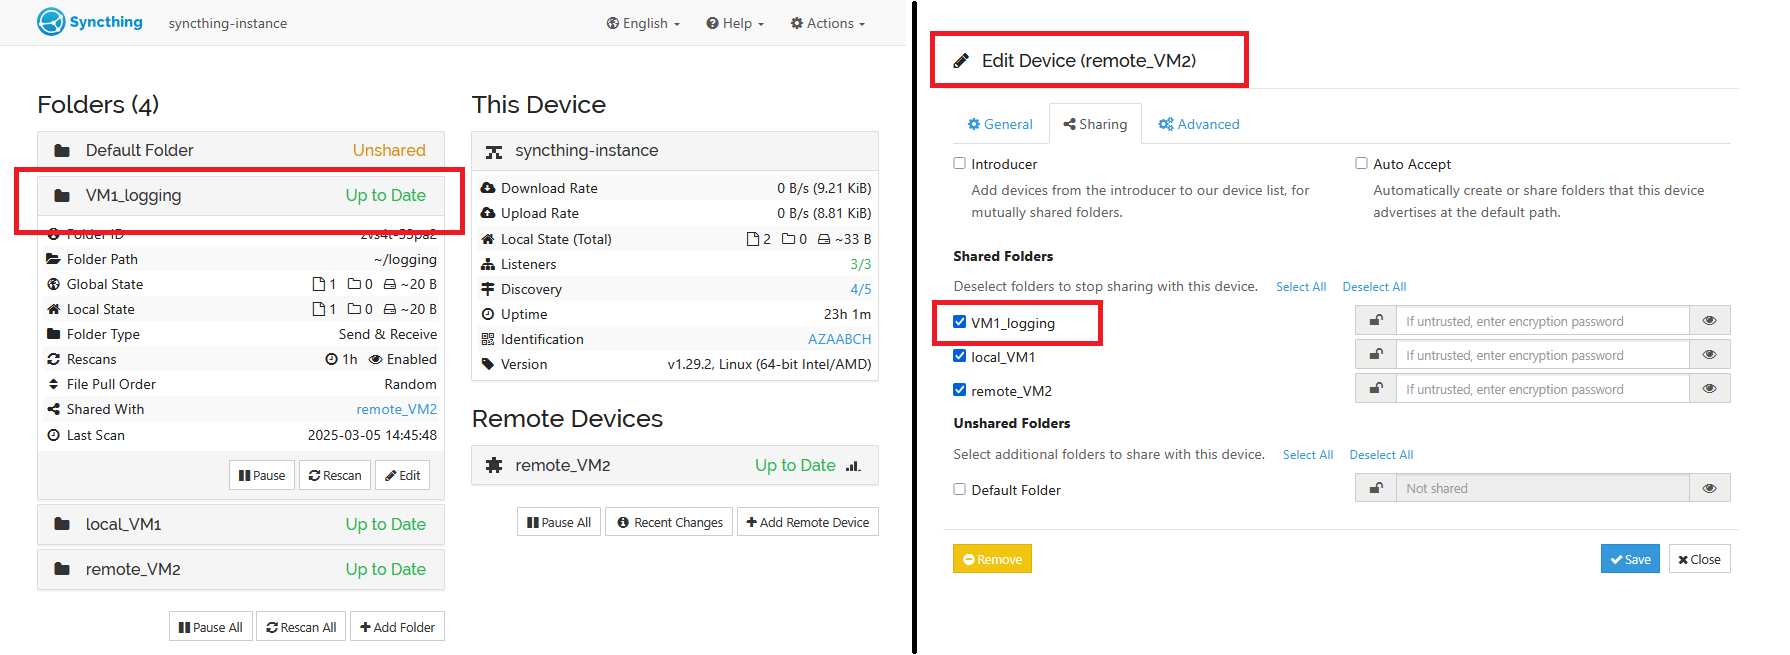Viewport: 1790px width, 655px height.
Task: Click the Folder Type folder icon
Action: click(54, 334)
